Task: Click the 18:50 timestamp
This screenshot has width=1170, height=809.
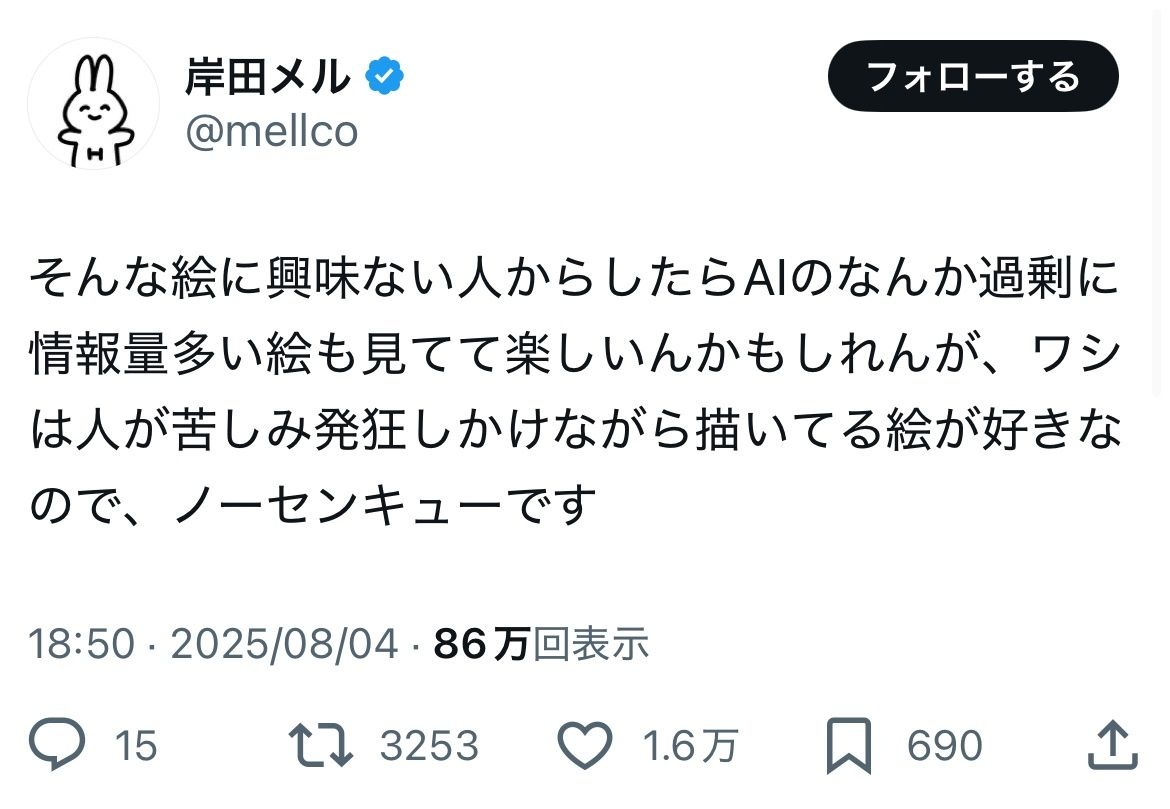Action: tap(80, 645)
